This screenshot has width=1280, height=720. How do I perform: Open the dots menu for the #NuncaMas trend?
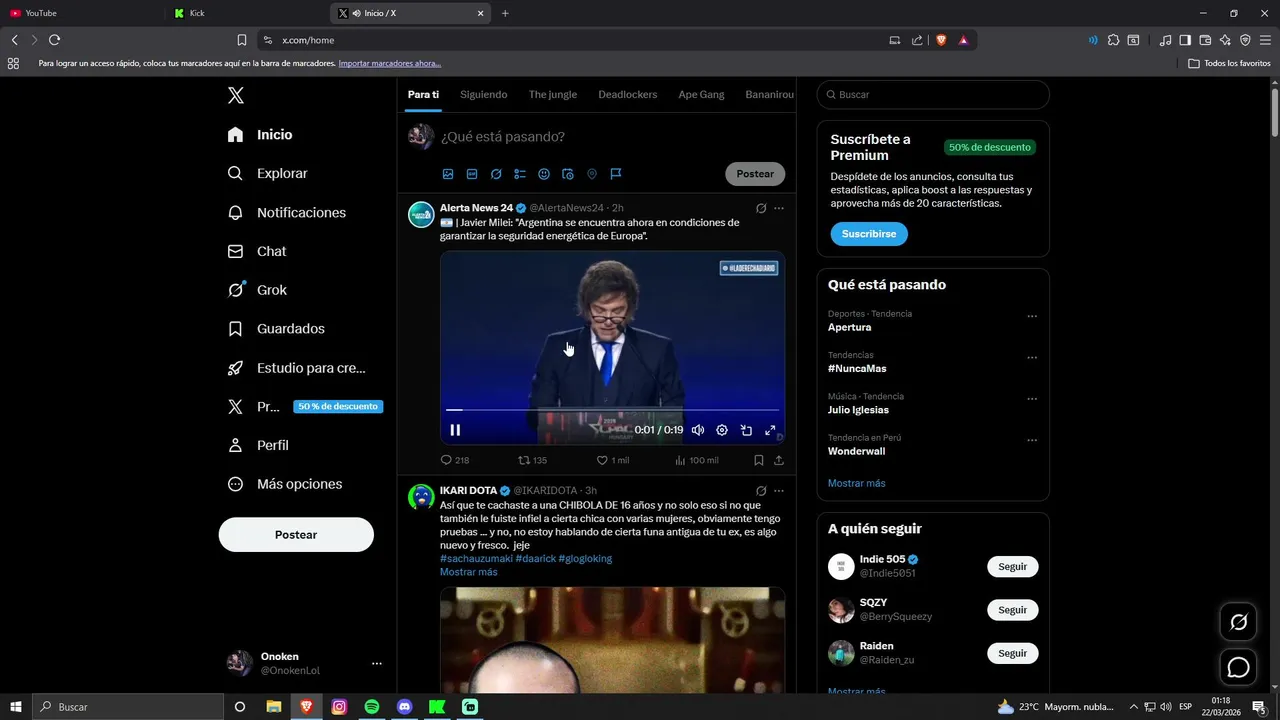tap(1032, 357)
